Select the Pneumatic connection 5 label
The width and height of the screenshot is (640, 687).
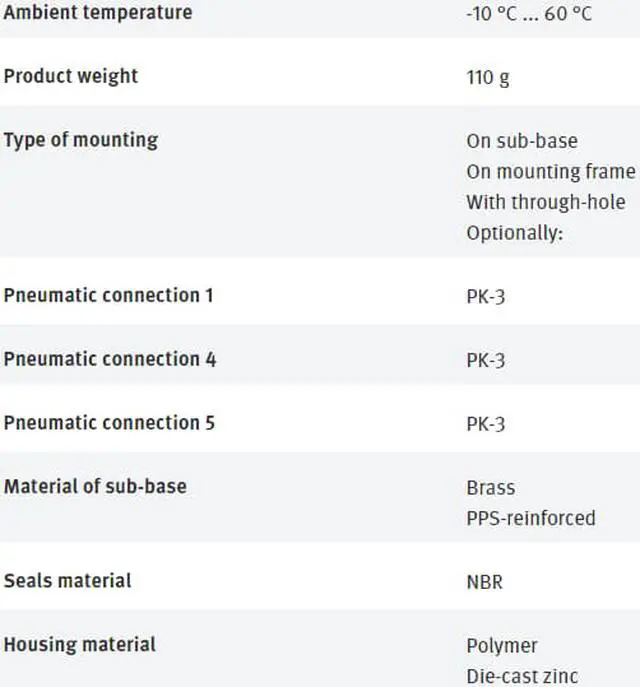tap(110, 423)
